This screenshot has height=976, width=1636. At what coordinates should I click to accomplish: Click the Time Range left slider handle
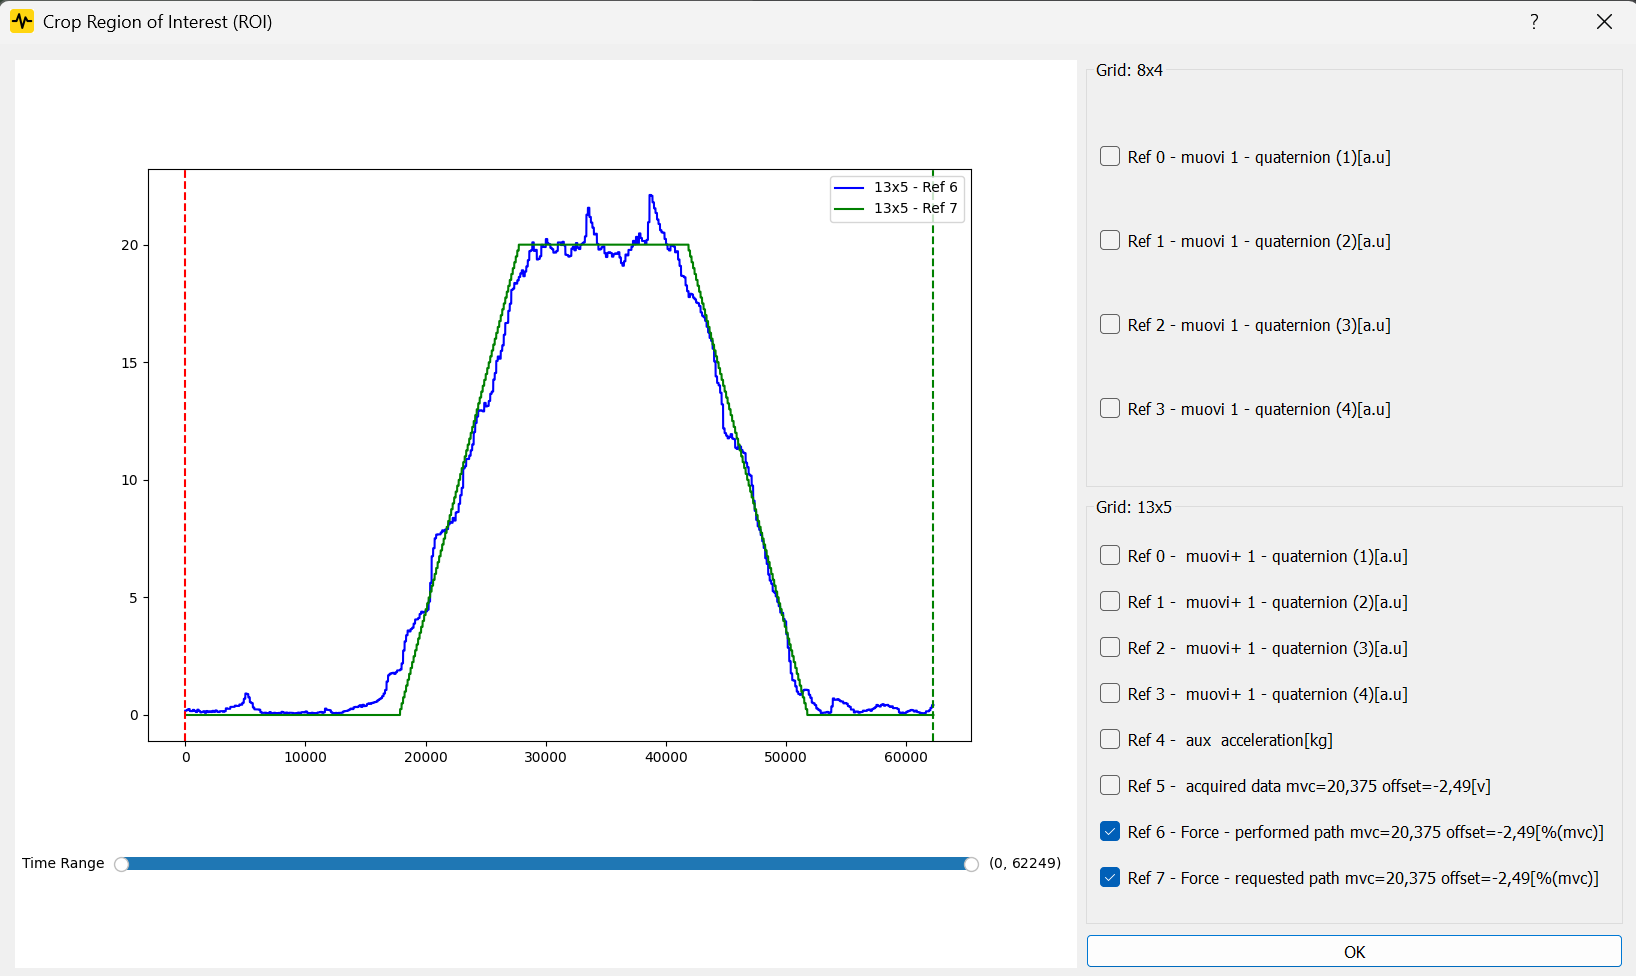tap(122, 864)
